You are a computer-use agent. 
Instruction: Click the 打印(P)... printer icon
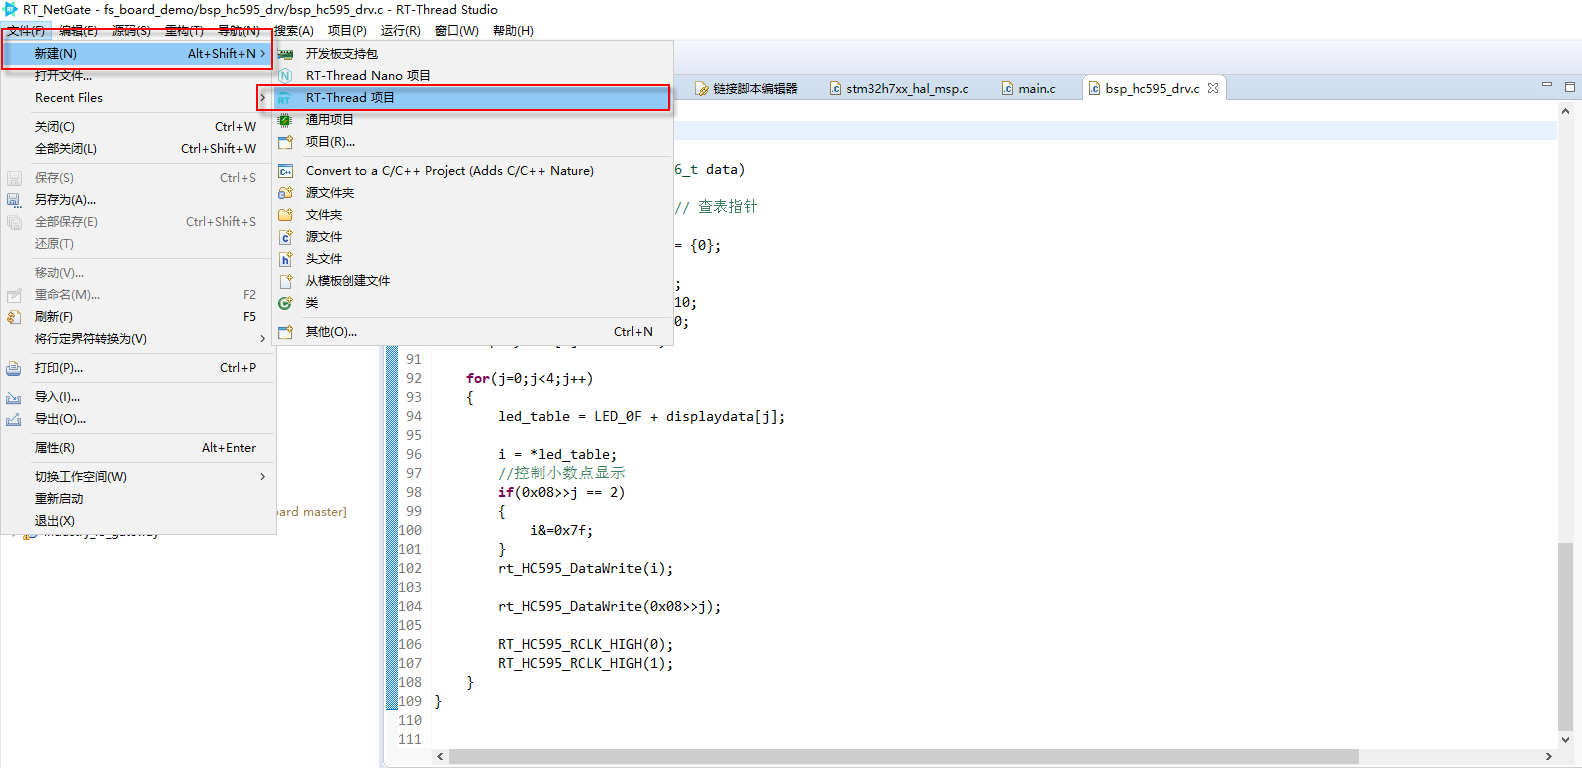pyautogui.click(x=14, y=368)
